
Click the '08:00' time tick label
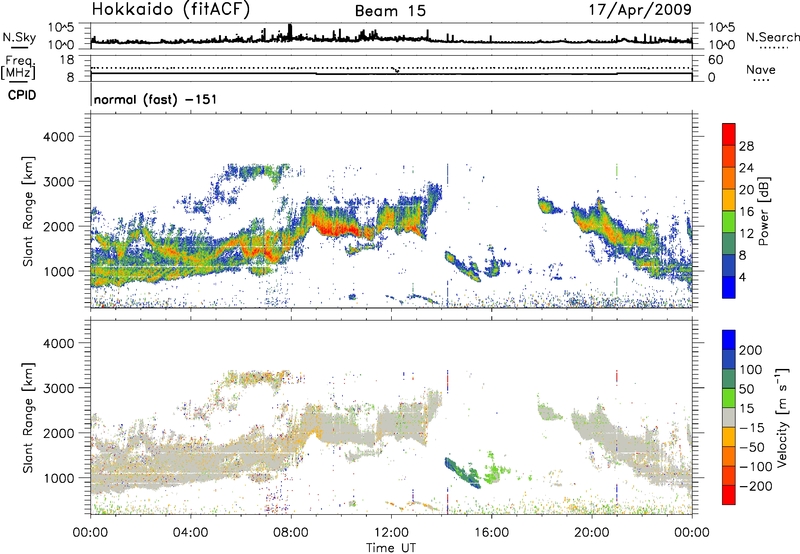point(291,533)
